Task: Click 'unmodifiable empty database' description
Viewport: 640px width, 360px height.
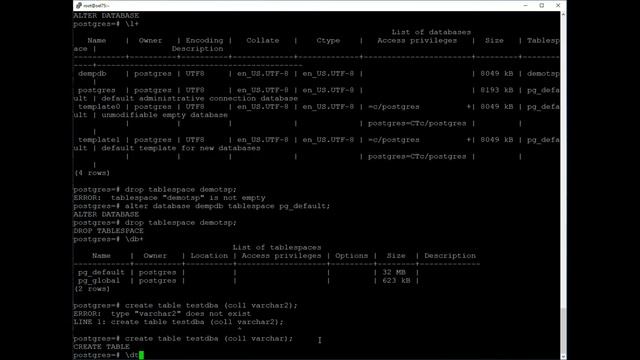Action: point(164,115)
